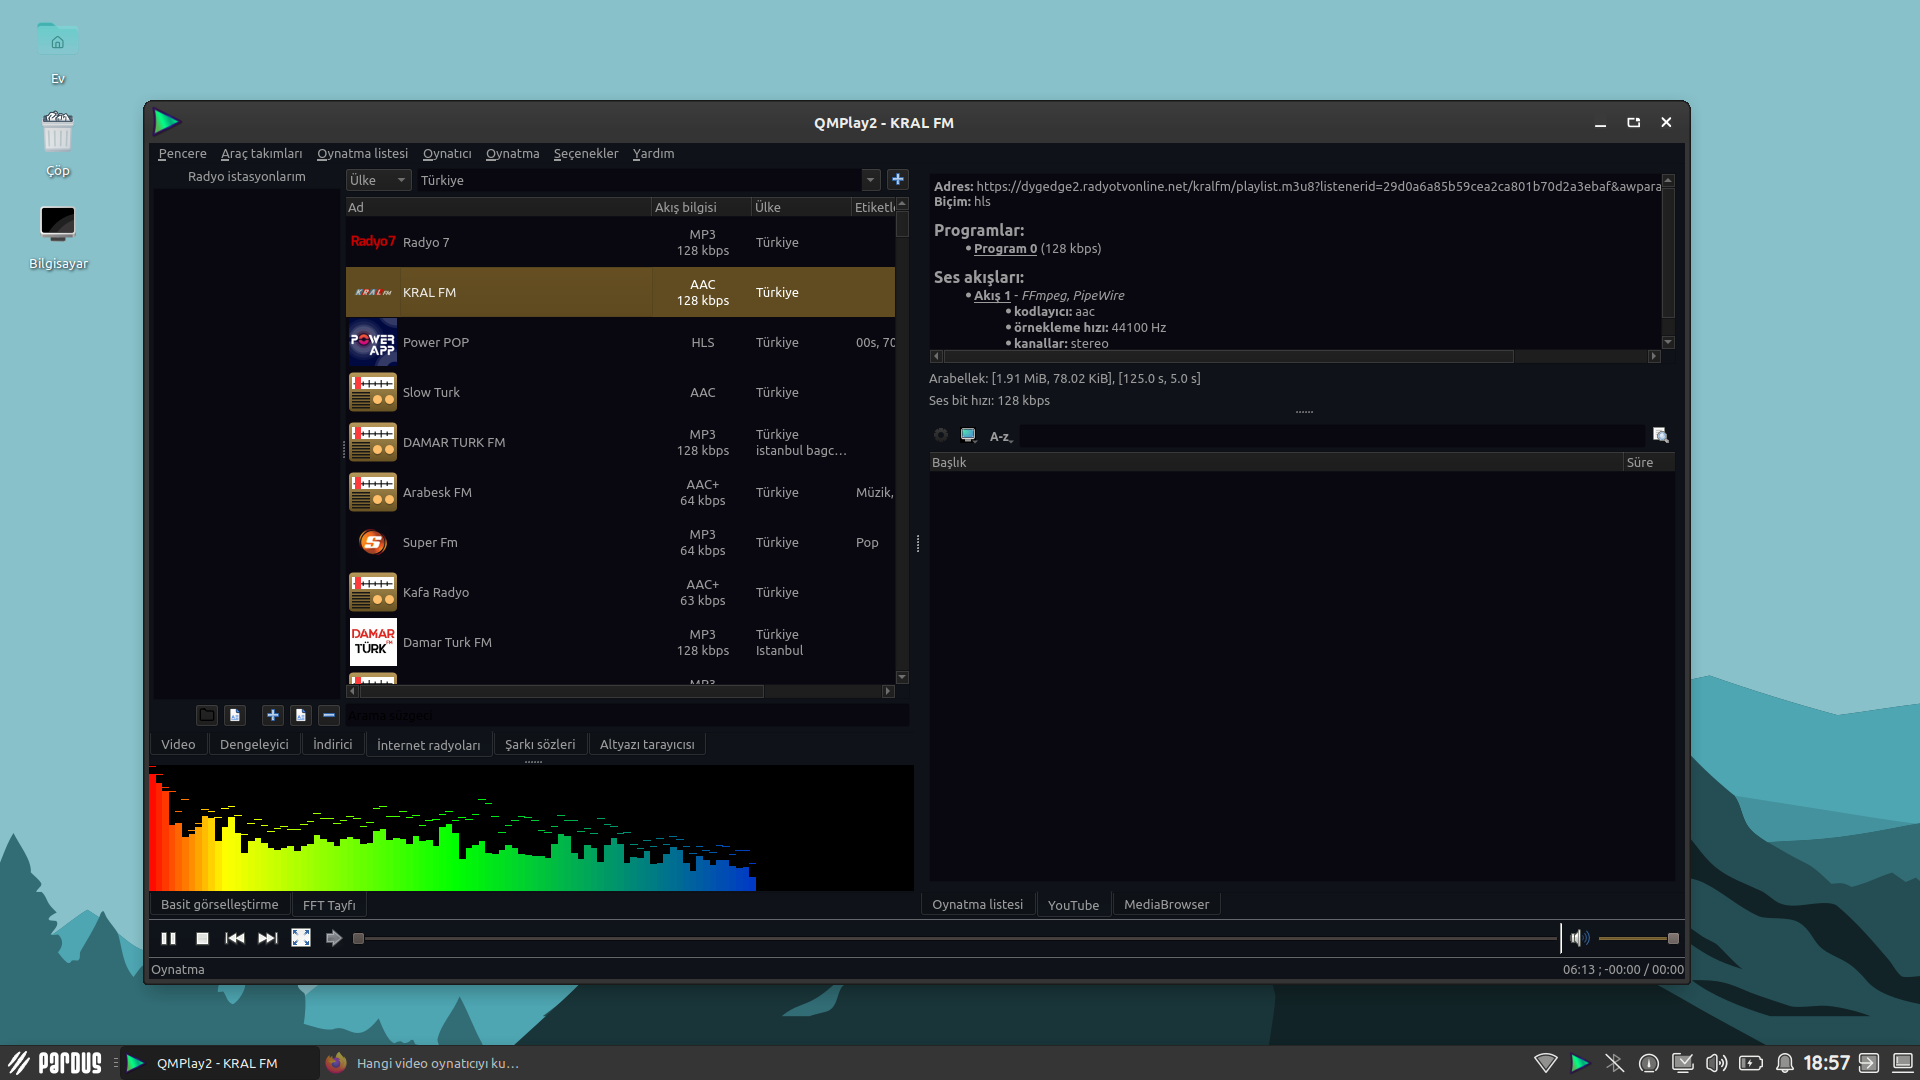This screenshot has height=1080, width=1920.
Task: Open the Oynatma listesi menu
Action: point(362,153)
